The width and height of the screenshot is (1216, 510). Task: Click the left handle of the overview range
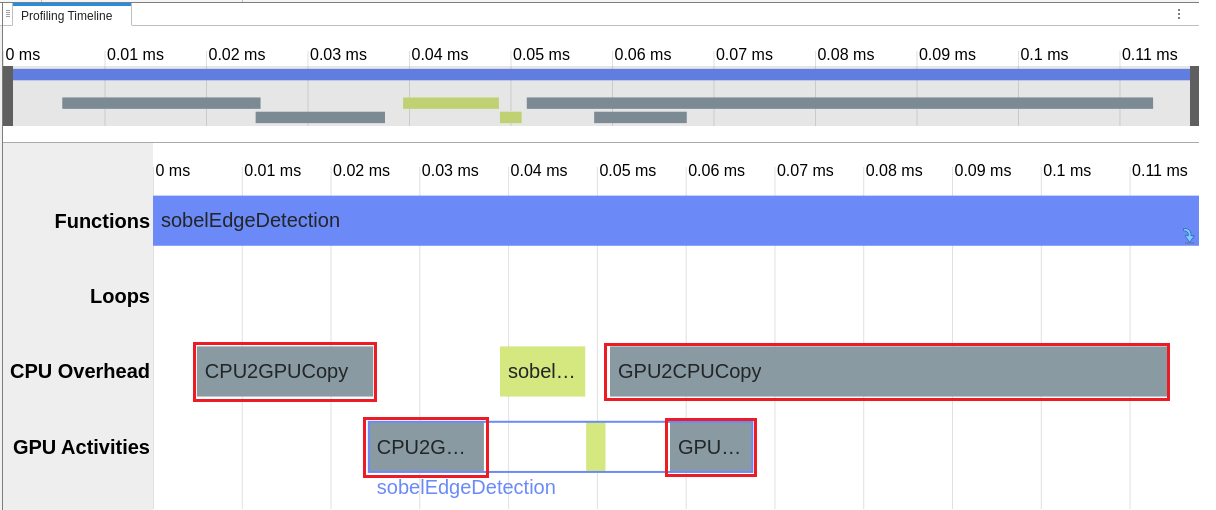(8, 96)
